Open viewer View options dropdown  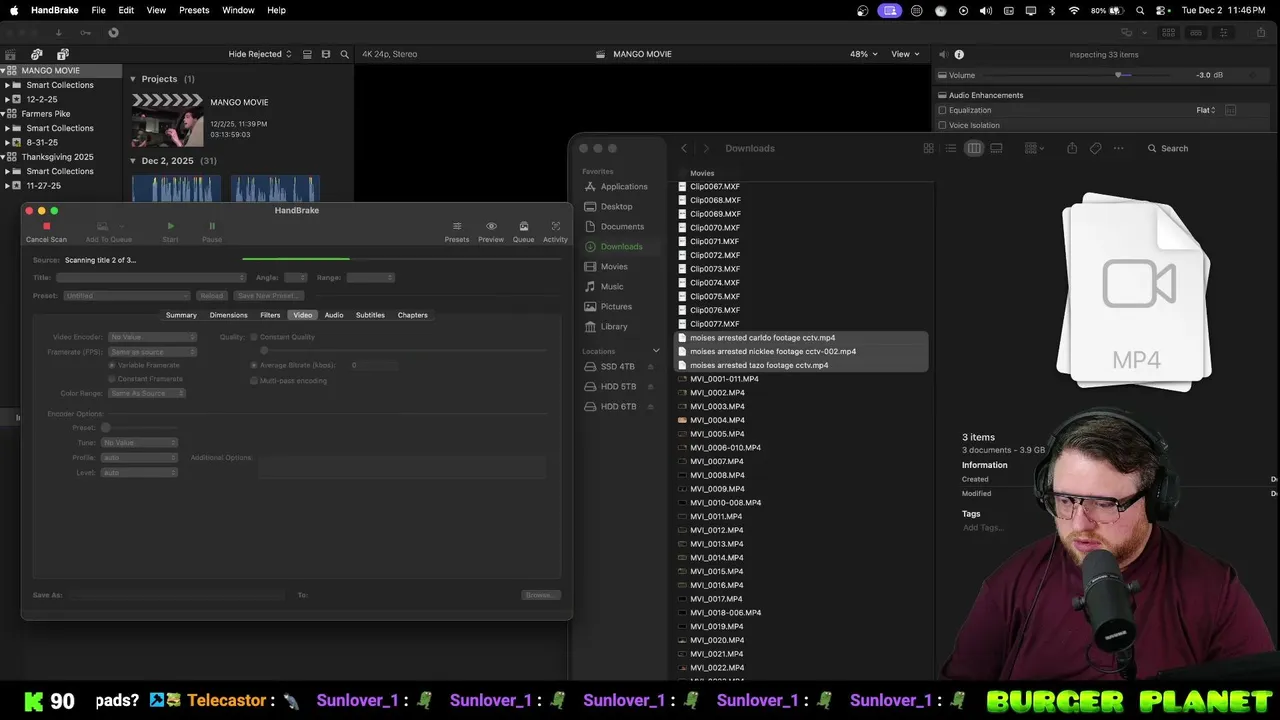905,54
